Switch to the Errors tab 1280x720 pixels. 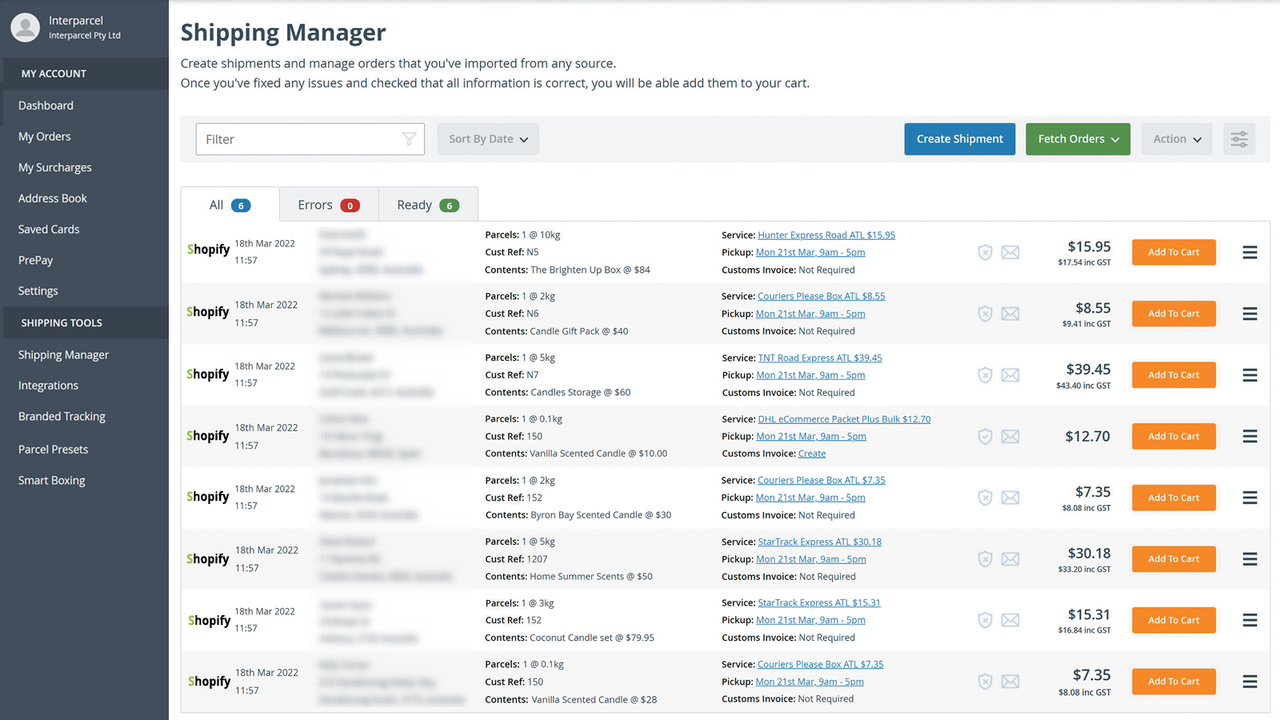328,204
